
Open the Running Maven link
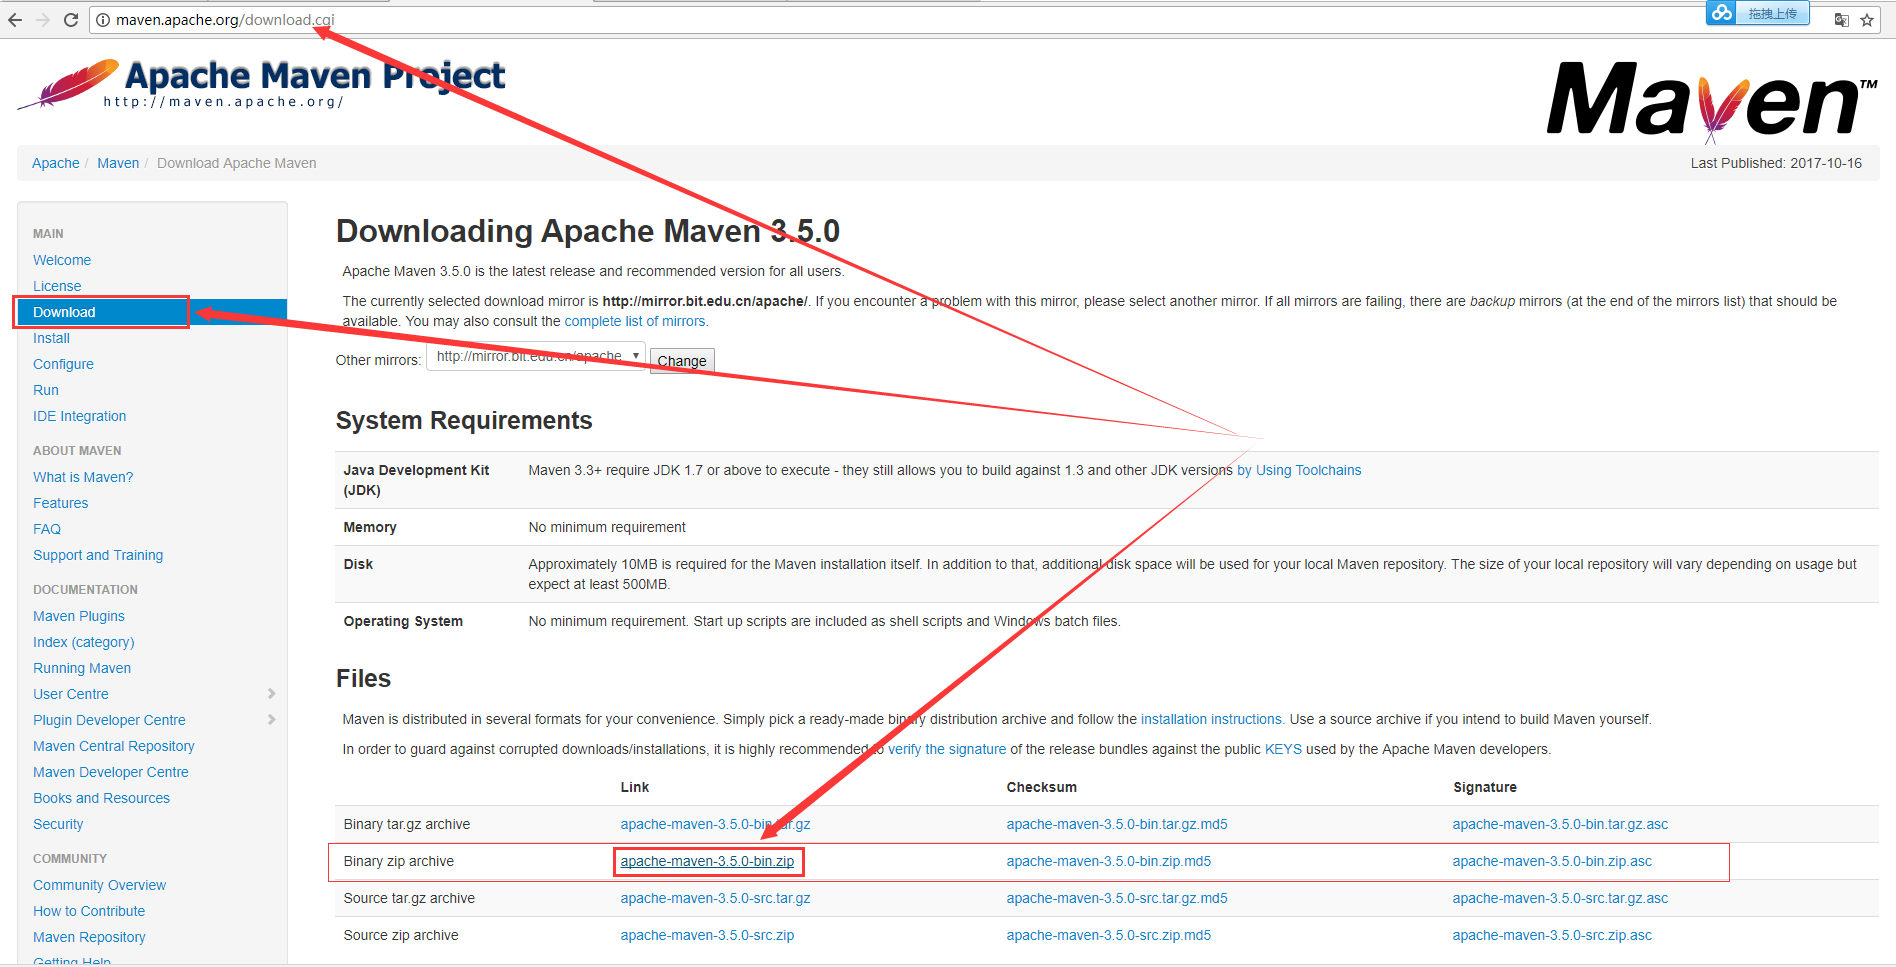click(x=82, y=668)
